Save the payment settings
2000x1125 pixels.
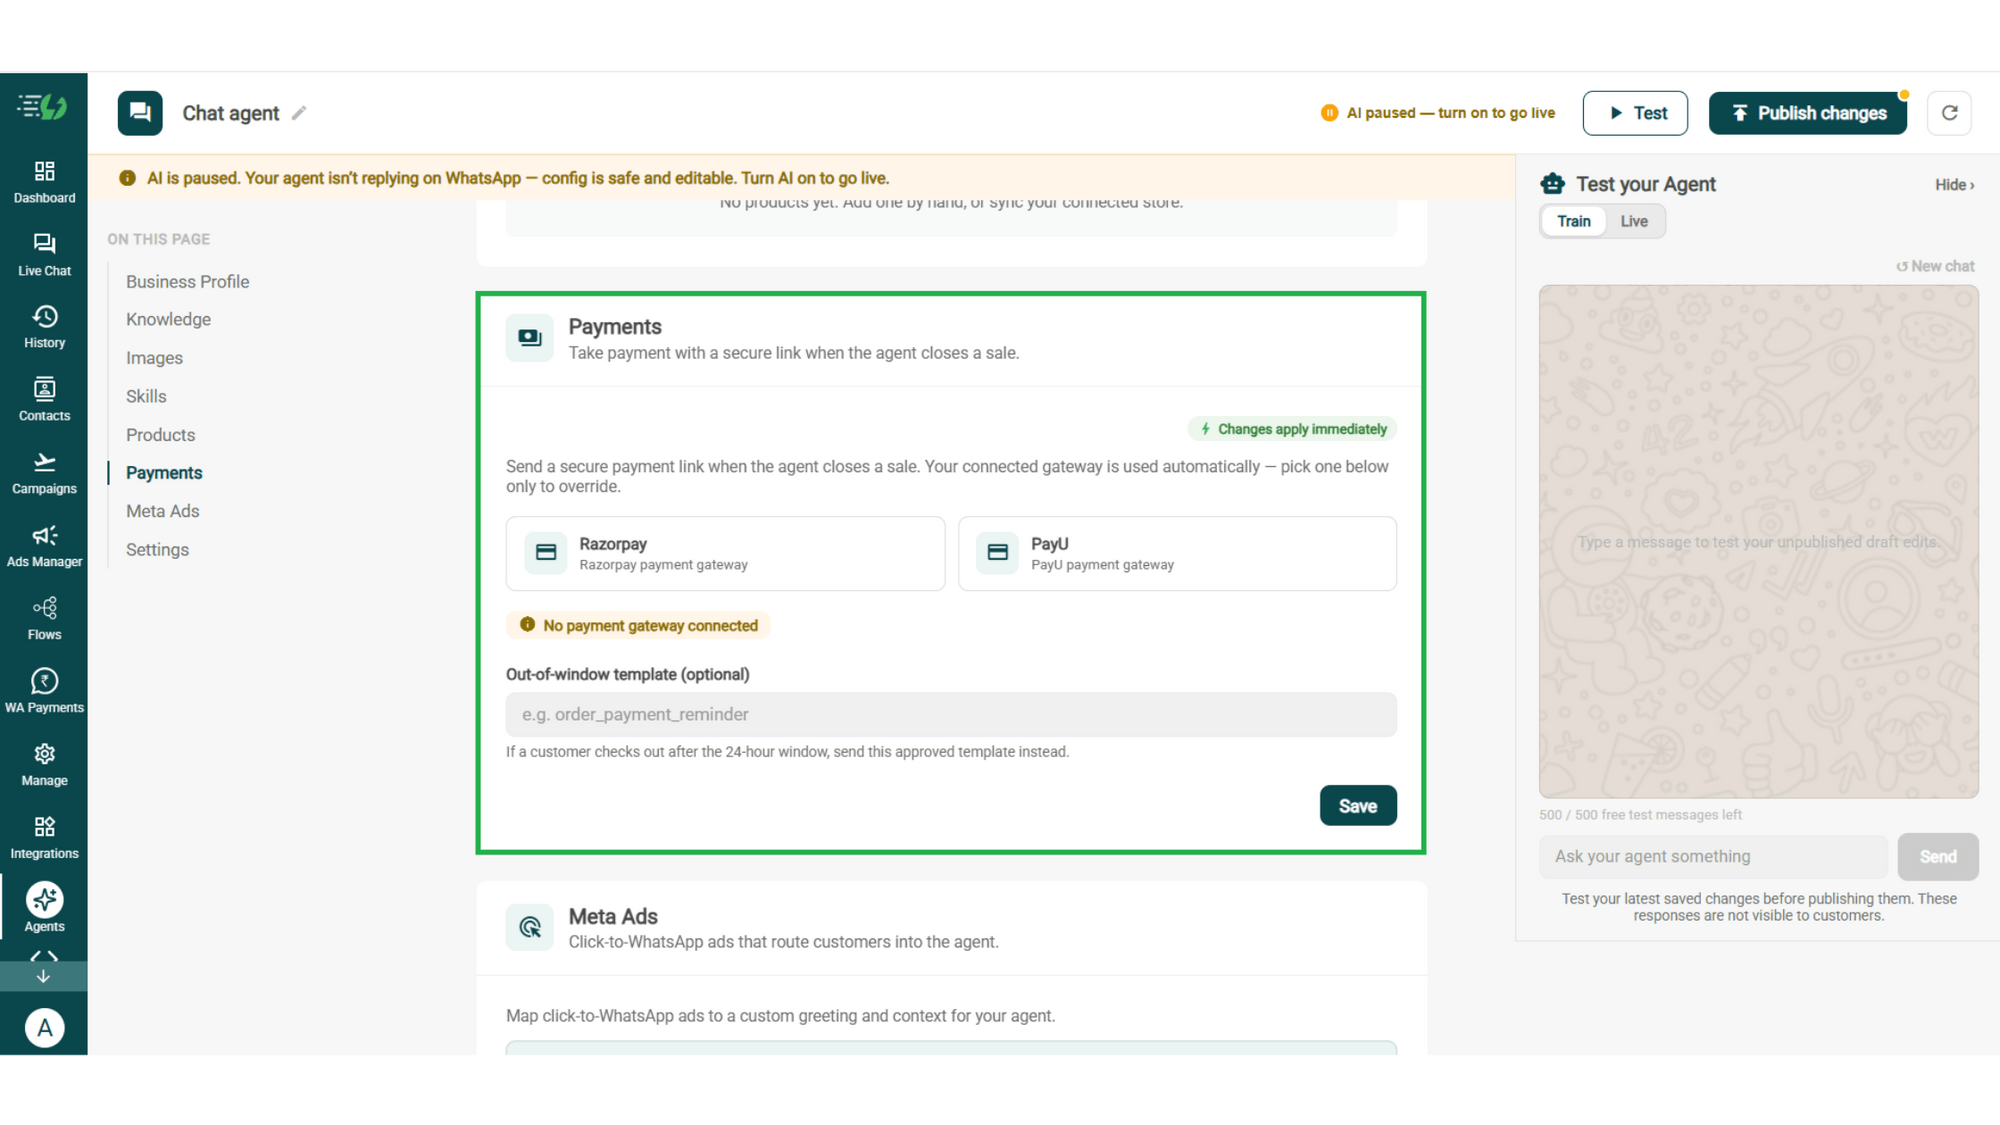1358,806
